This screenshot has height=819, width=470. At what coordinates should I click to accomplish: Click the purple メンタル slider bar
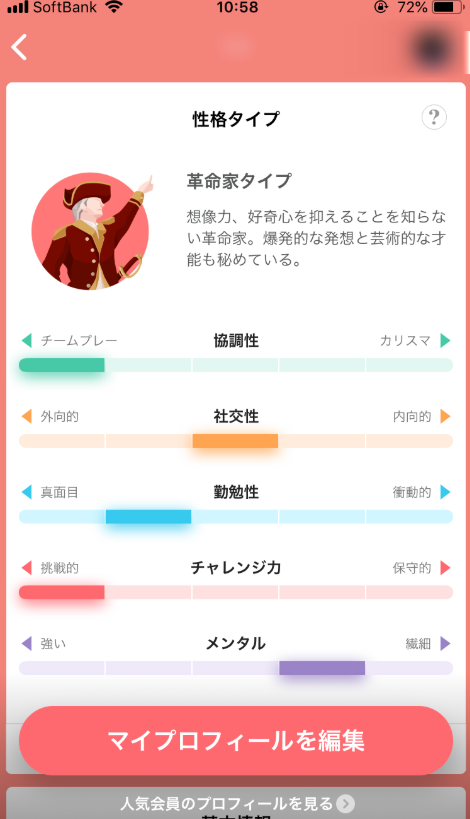(236, 668)
